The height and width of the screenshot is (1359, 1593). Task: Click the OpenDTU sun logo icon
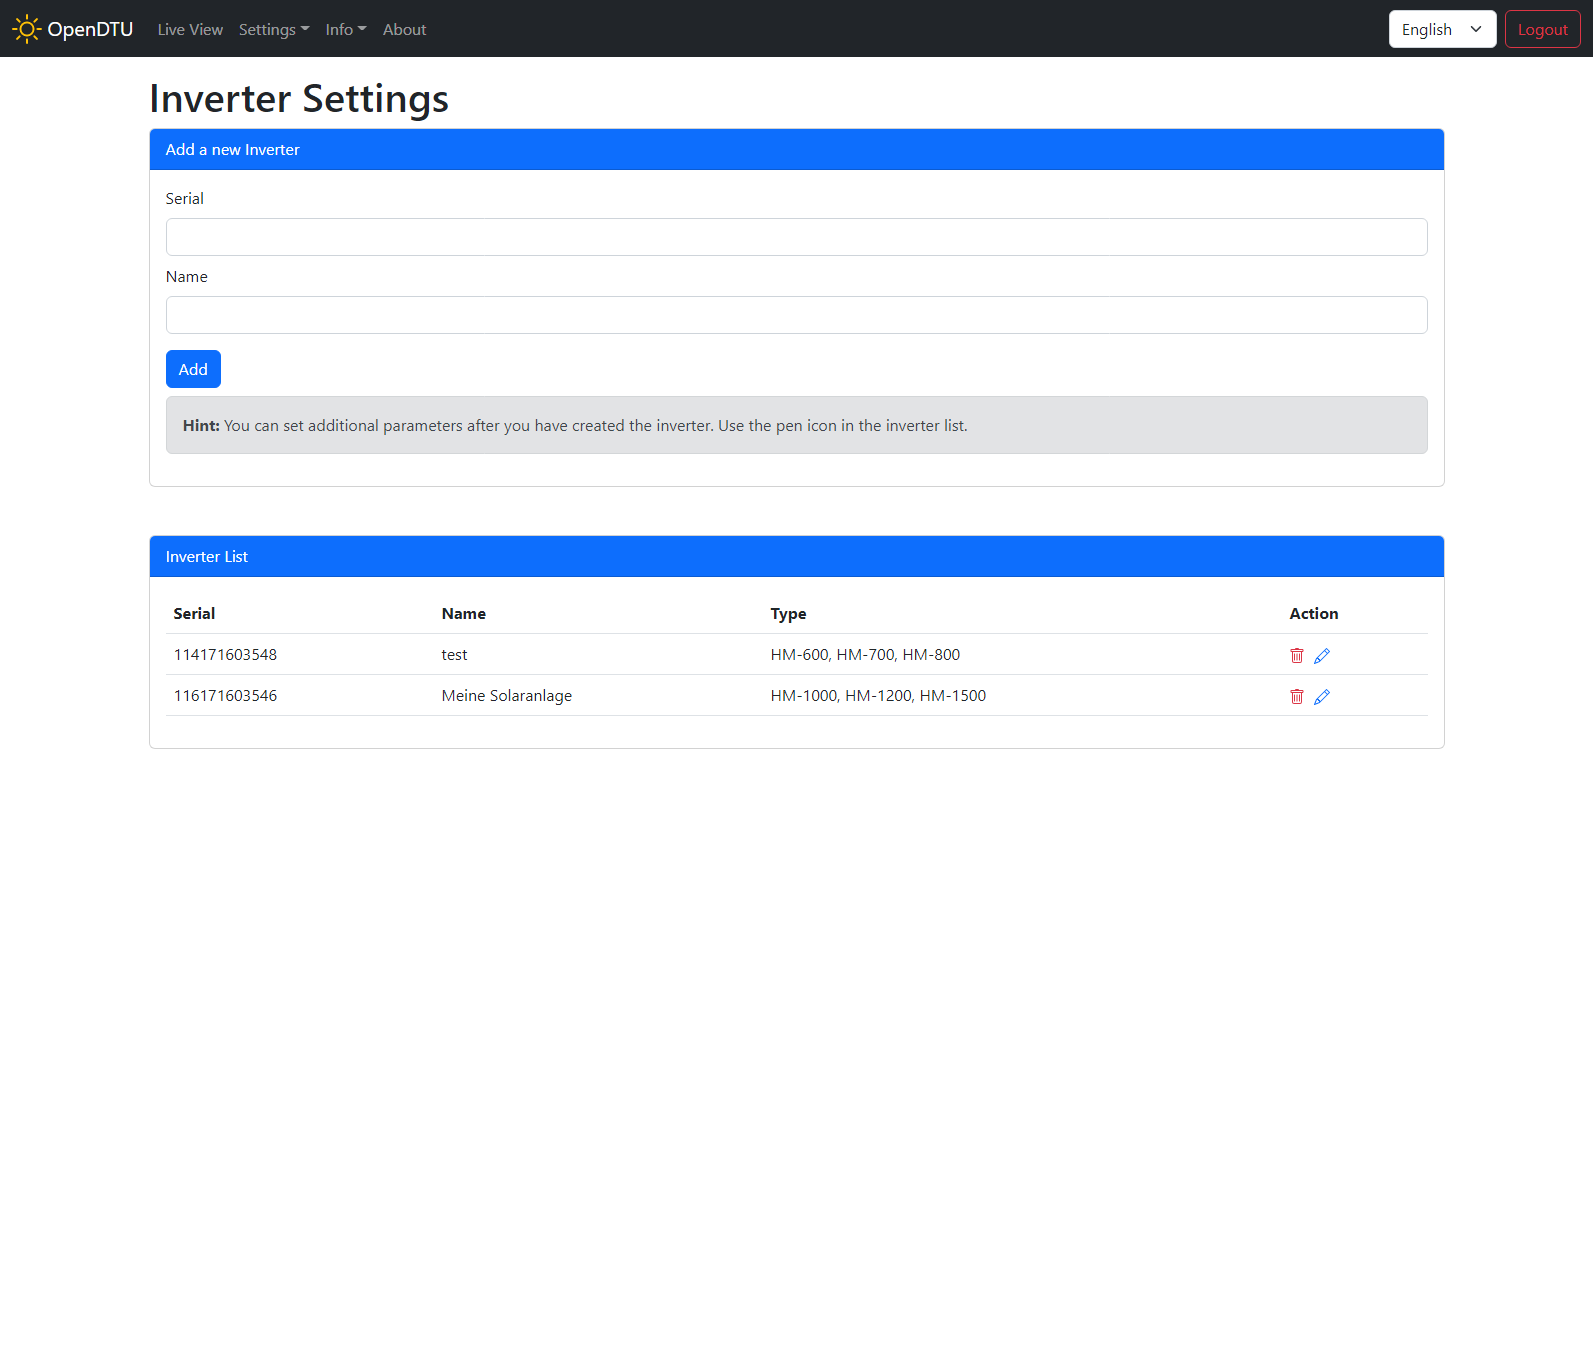tap(26, 29)
